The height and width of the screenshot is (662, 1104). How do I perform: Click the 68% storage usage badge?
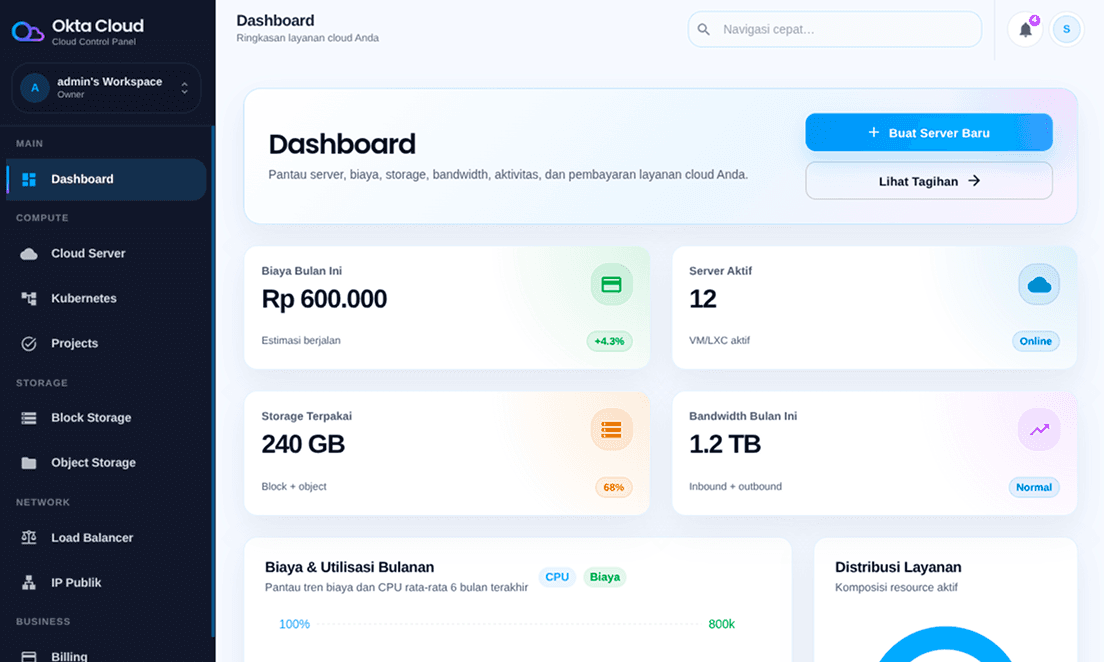[613, 487]
